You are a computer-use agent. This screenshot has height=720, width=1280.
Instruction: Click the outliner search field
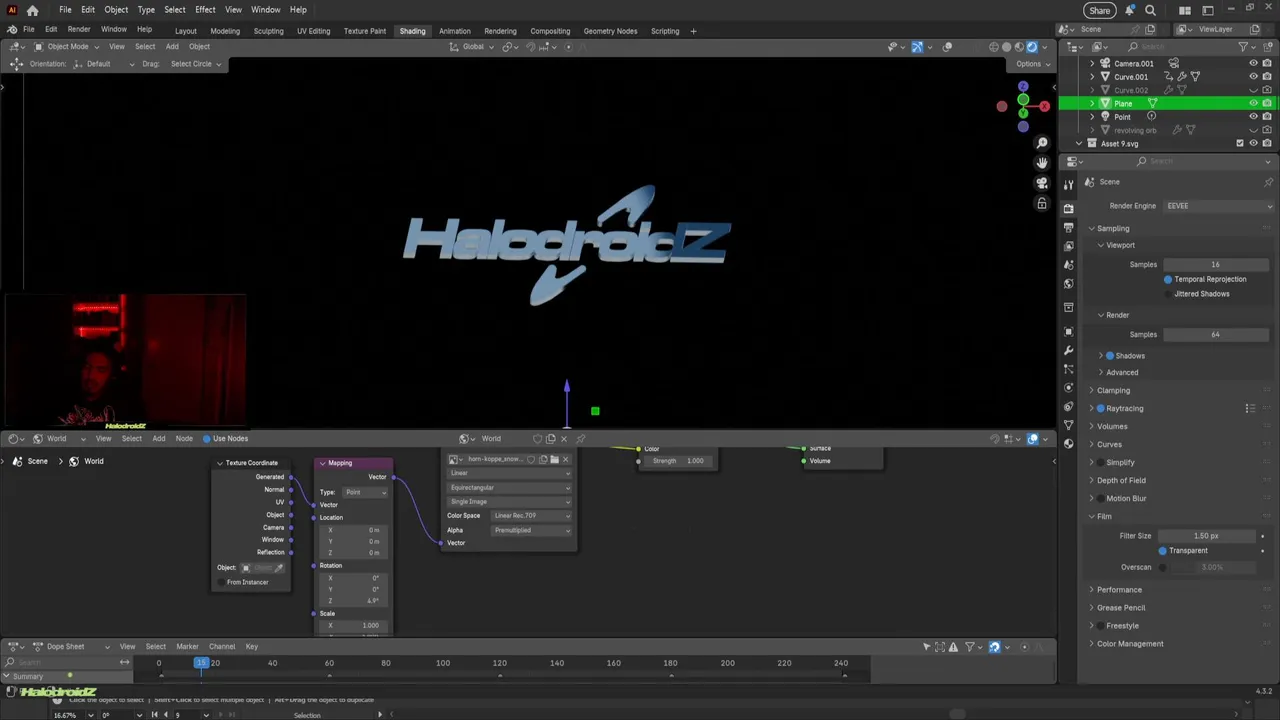(1180, 47)
